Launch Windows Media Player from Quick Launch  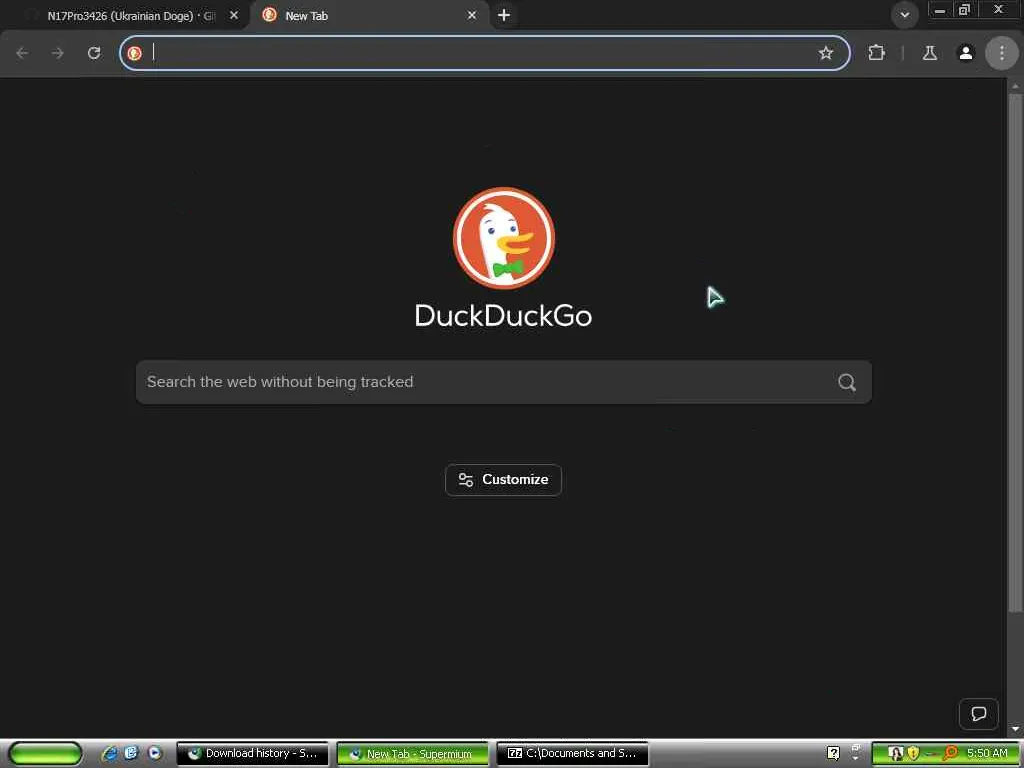(x=154, y=753)
